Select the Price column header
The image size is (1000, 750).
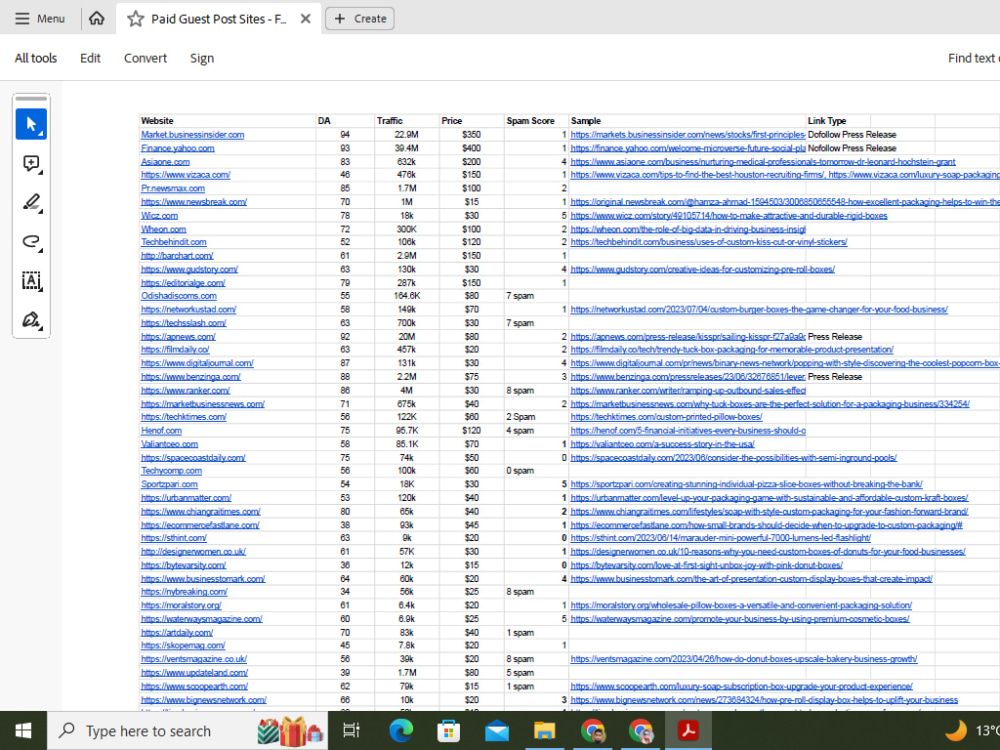coord(452,121)
